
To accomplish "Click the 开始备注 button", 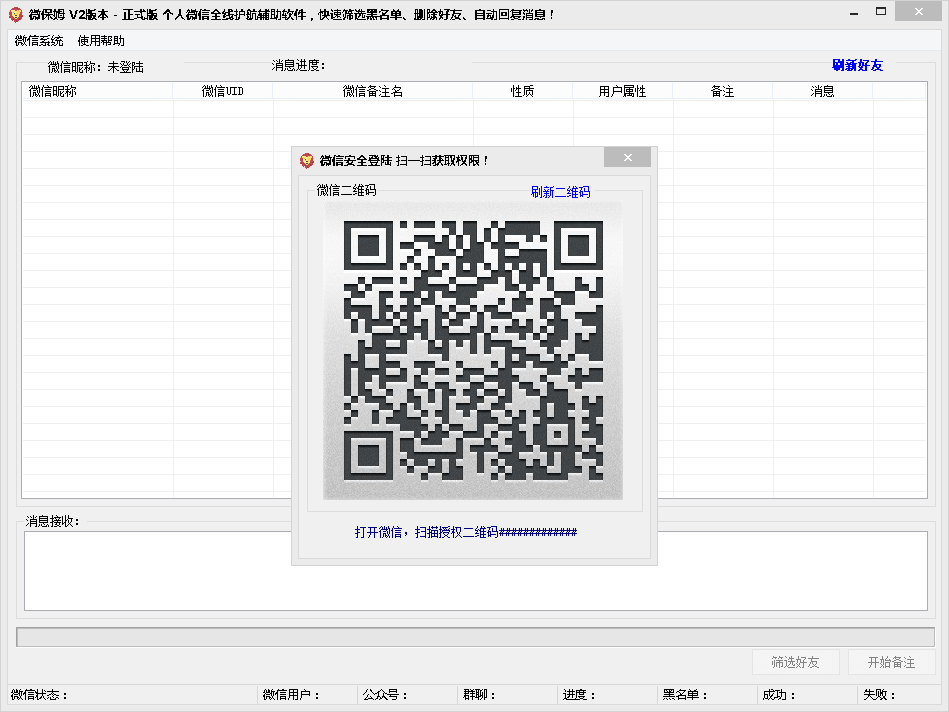I will point(892,662).
